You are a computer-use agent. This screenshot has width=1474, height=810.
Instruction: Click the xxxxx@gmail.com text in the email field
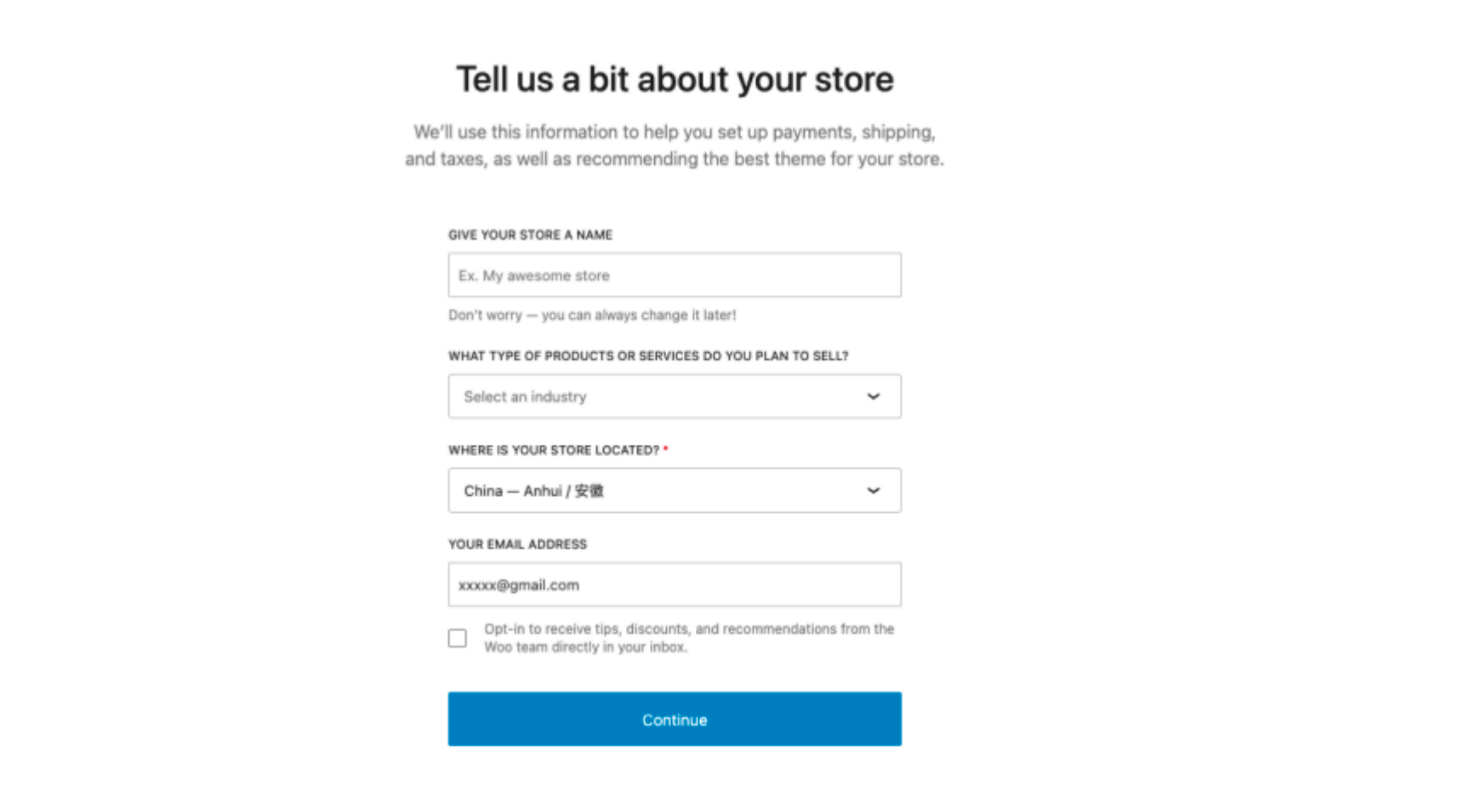click(x=519, y=585)
